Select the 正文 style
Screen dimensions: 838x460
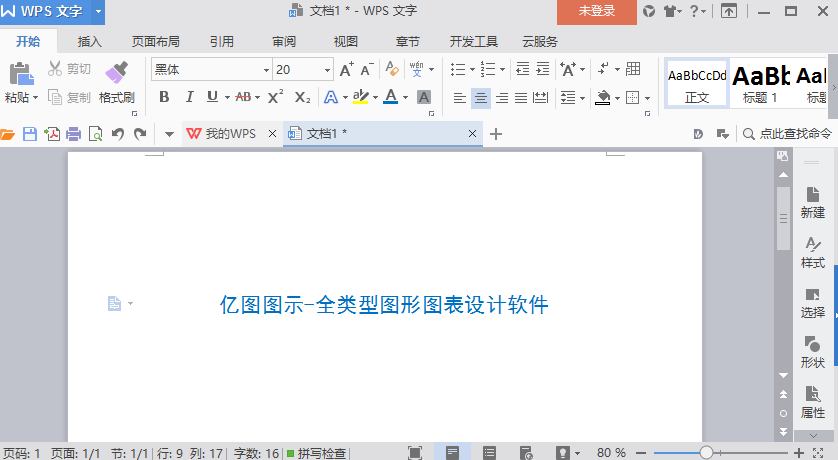tap(697, 83)
